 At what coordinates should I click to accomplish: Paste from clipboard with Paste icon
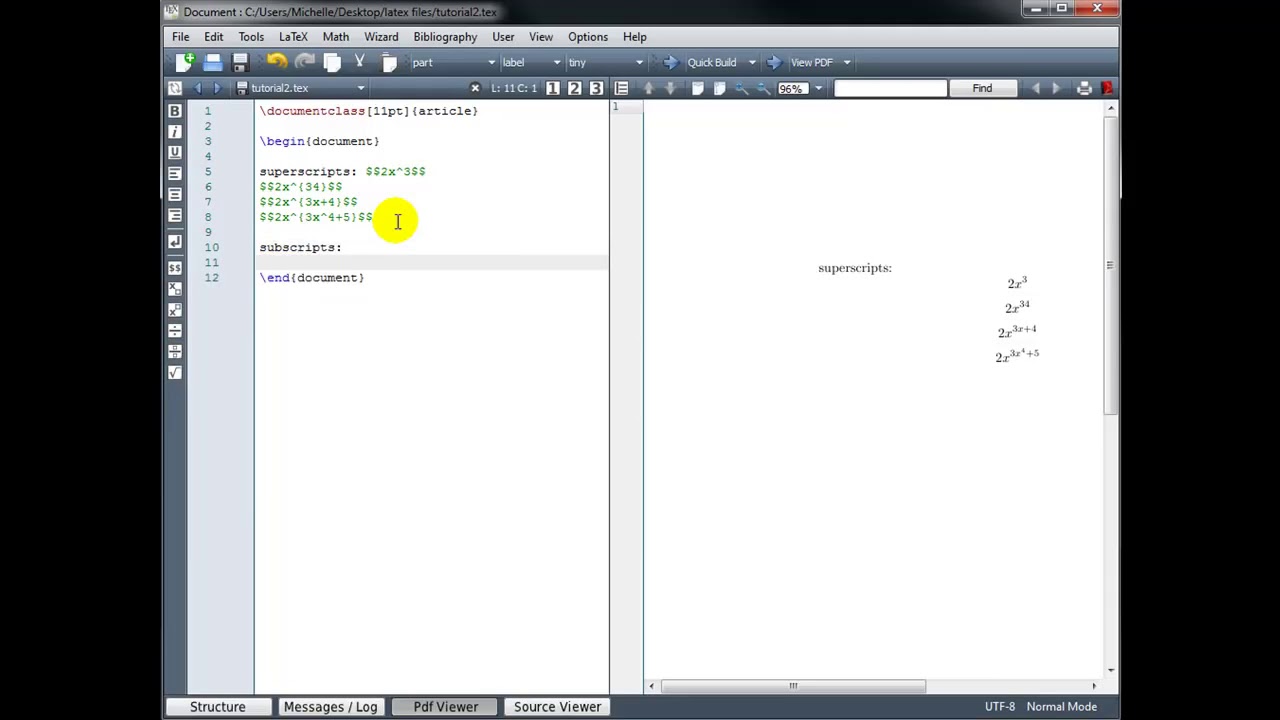(x=389, y=62)
